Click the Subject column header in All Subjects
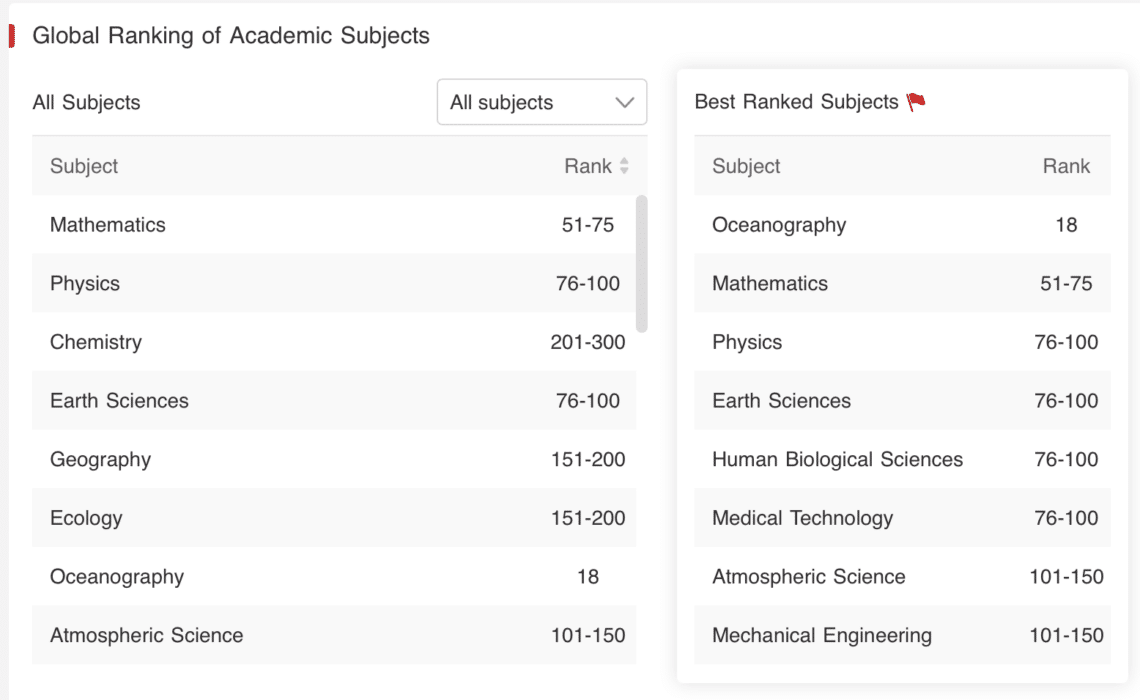This screenshot has height=700, width=1140. (x=84, y=166)
